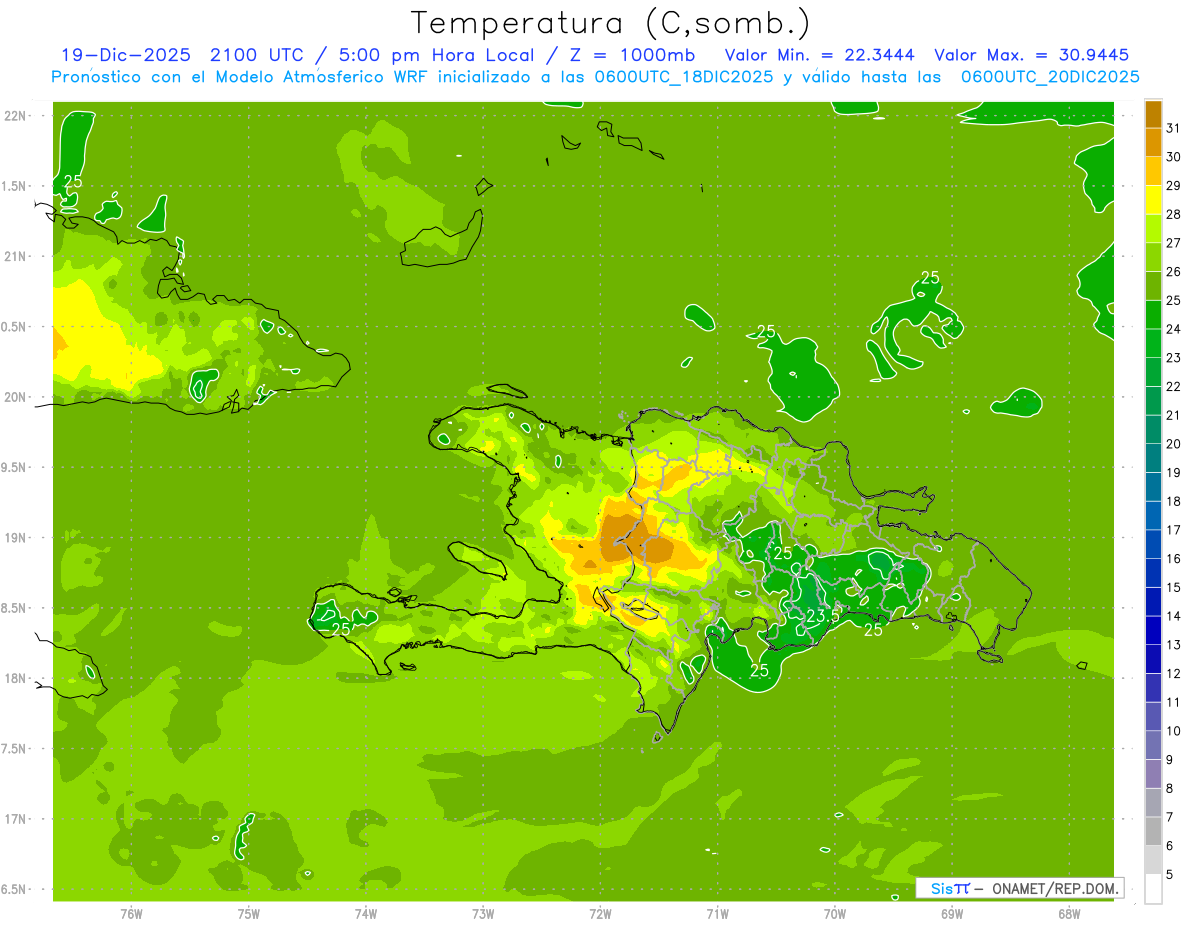Click the 'ONAMET/REP.DOM.' credit label
This screenshot has width=1200, height=927.
pyautogui.click(x=1056, y=888)
